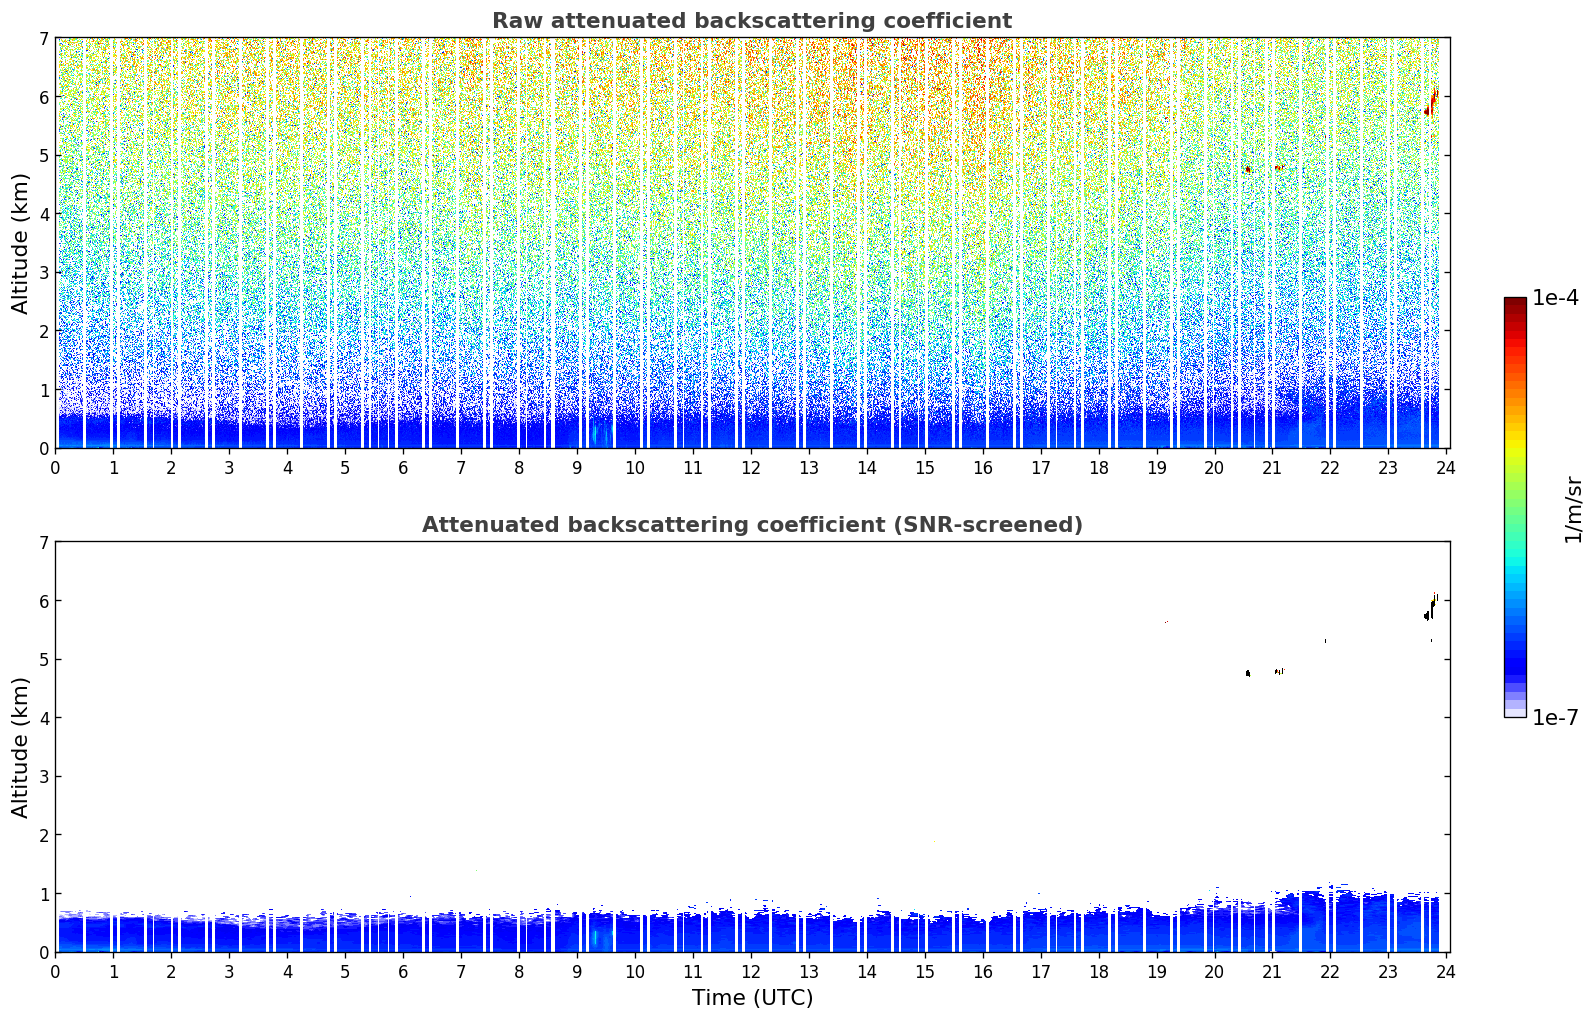This screenshot has height=1020, width=1595.
Task: Click the title "Raw attenuated backscattering coefficient"
Action: pyautogui.click(x=751, y=21)
